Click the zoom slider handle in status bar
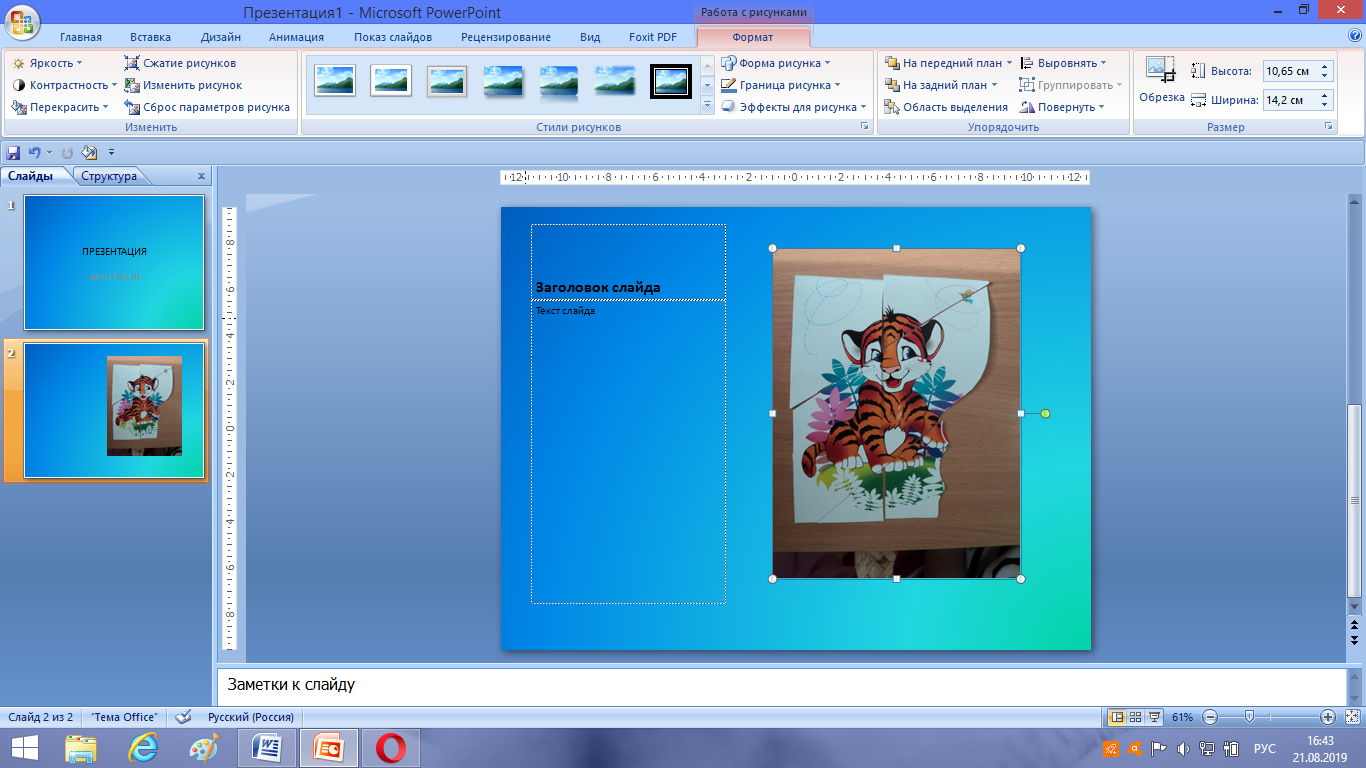This screenshot has width=1366, height=768. [1249, 717]
